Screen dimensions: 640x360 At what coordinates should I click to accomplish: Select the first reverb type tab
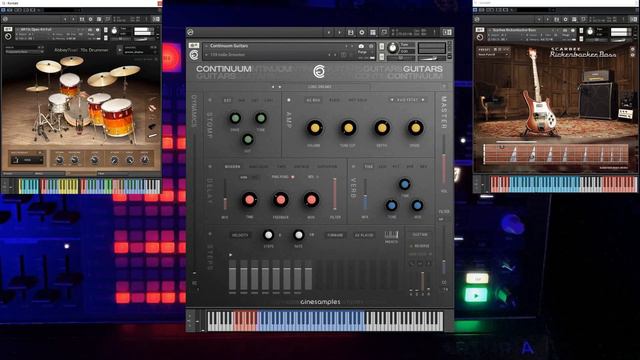click(369, 167)
